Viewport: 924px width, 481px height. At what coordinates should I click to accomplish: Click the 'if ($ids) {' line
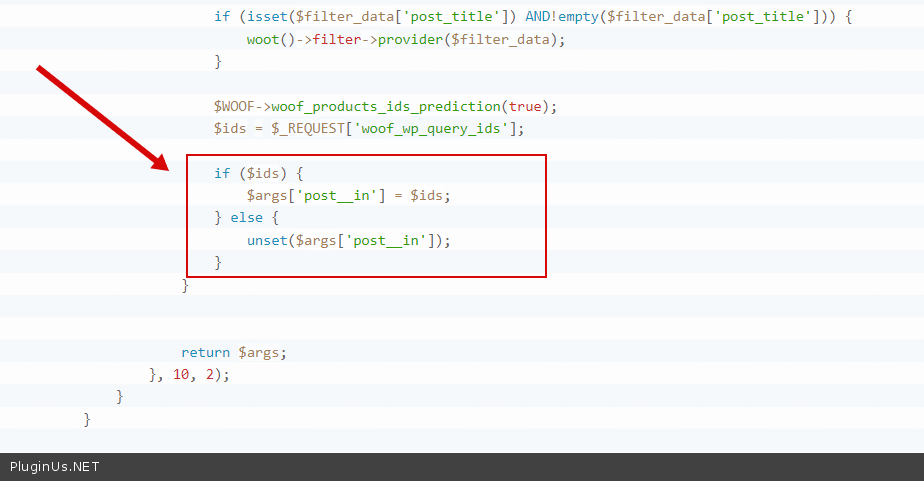(x=258, y=174)
